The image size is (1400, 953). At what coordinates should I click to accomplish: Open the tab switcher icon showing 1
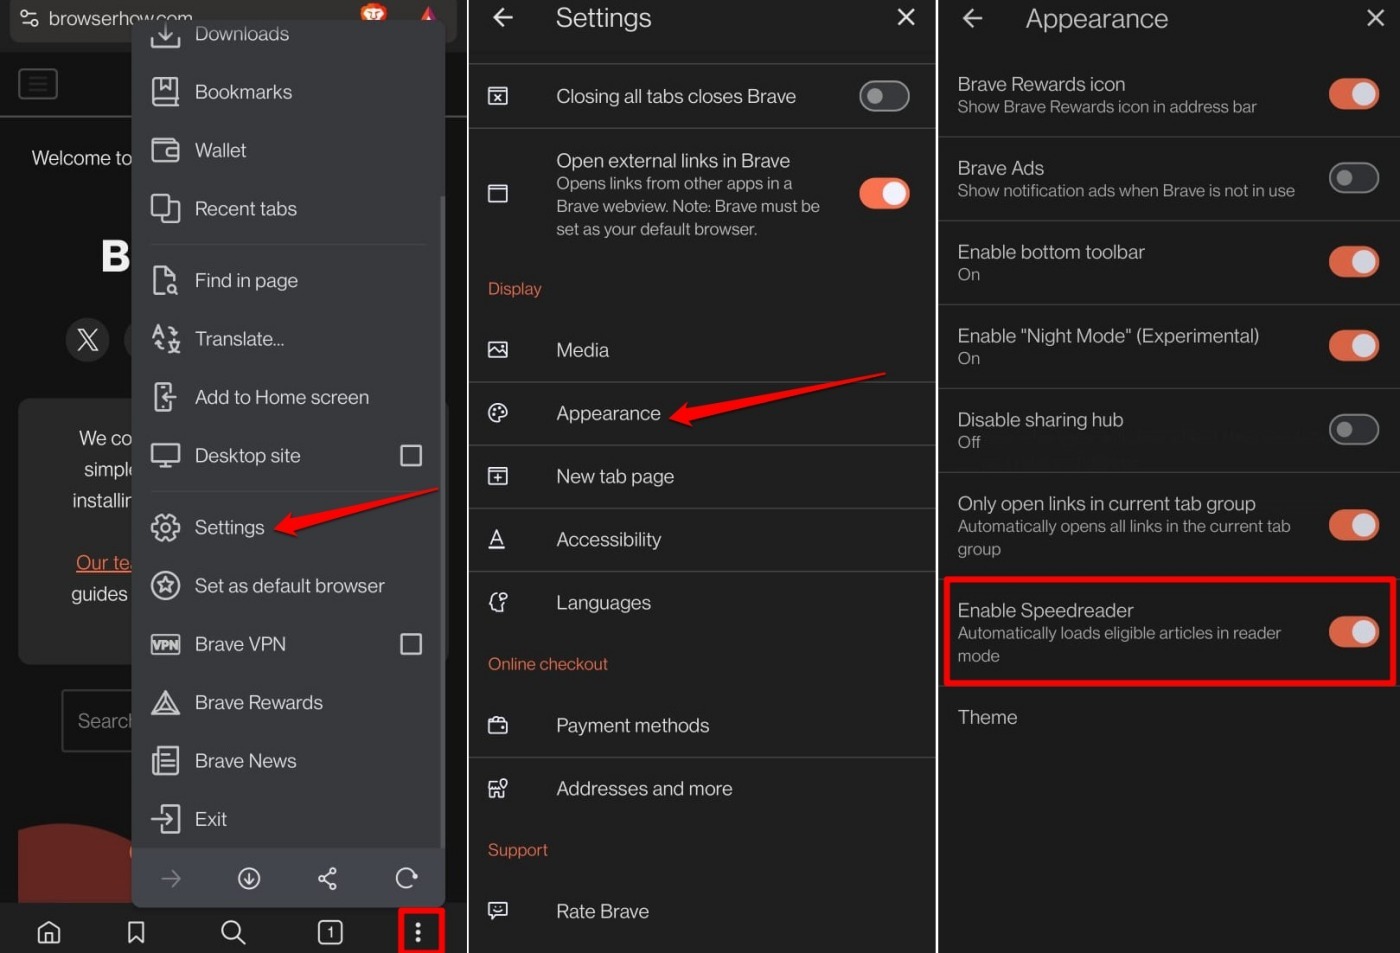330,932
